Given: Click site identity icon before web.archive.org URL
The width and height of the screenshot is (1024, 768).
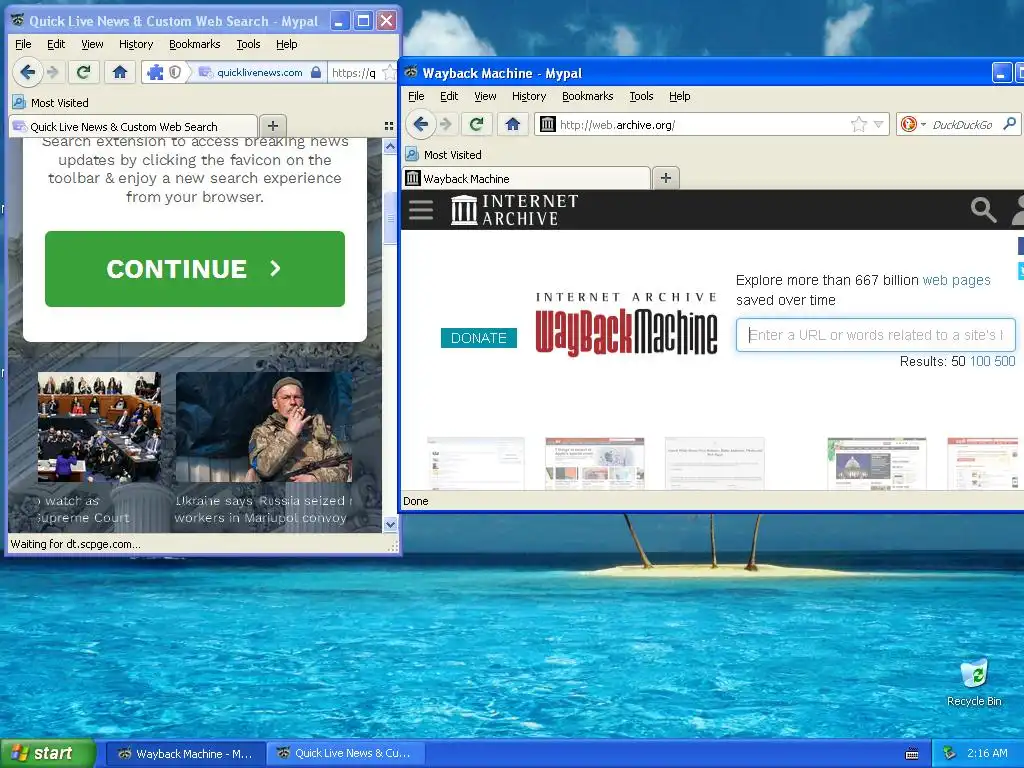Looking at the screenshot, I should [548, 124].
